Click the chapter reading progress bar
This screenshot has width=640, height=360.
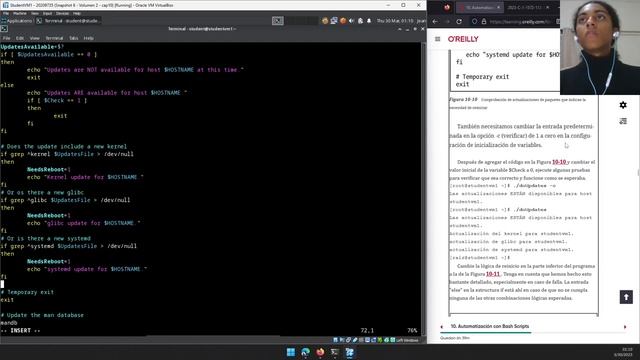tap(533, 333)
